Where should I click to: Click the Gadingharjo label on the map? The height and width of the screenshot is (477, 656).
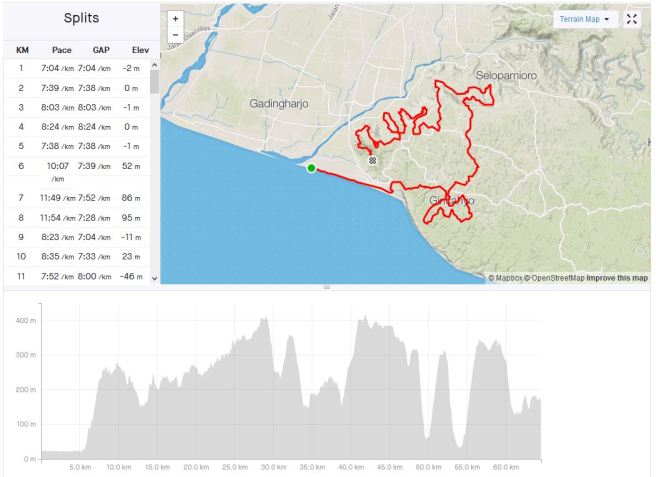click(x=279, y=103)
